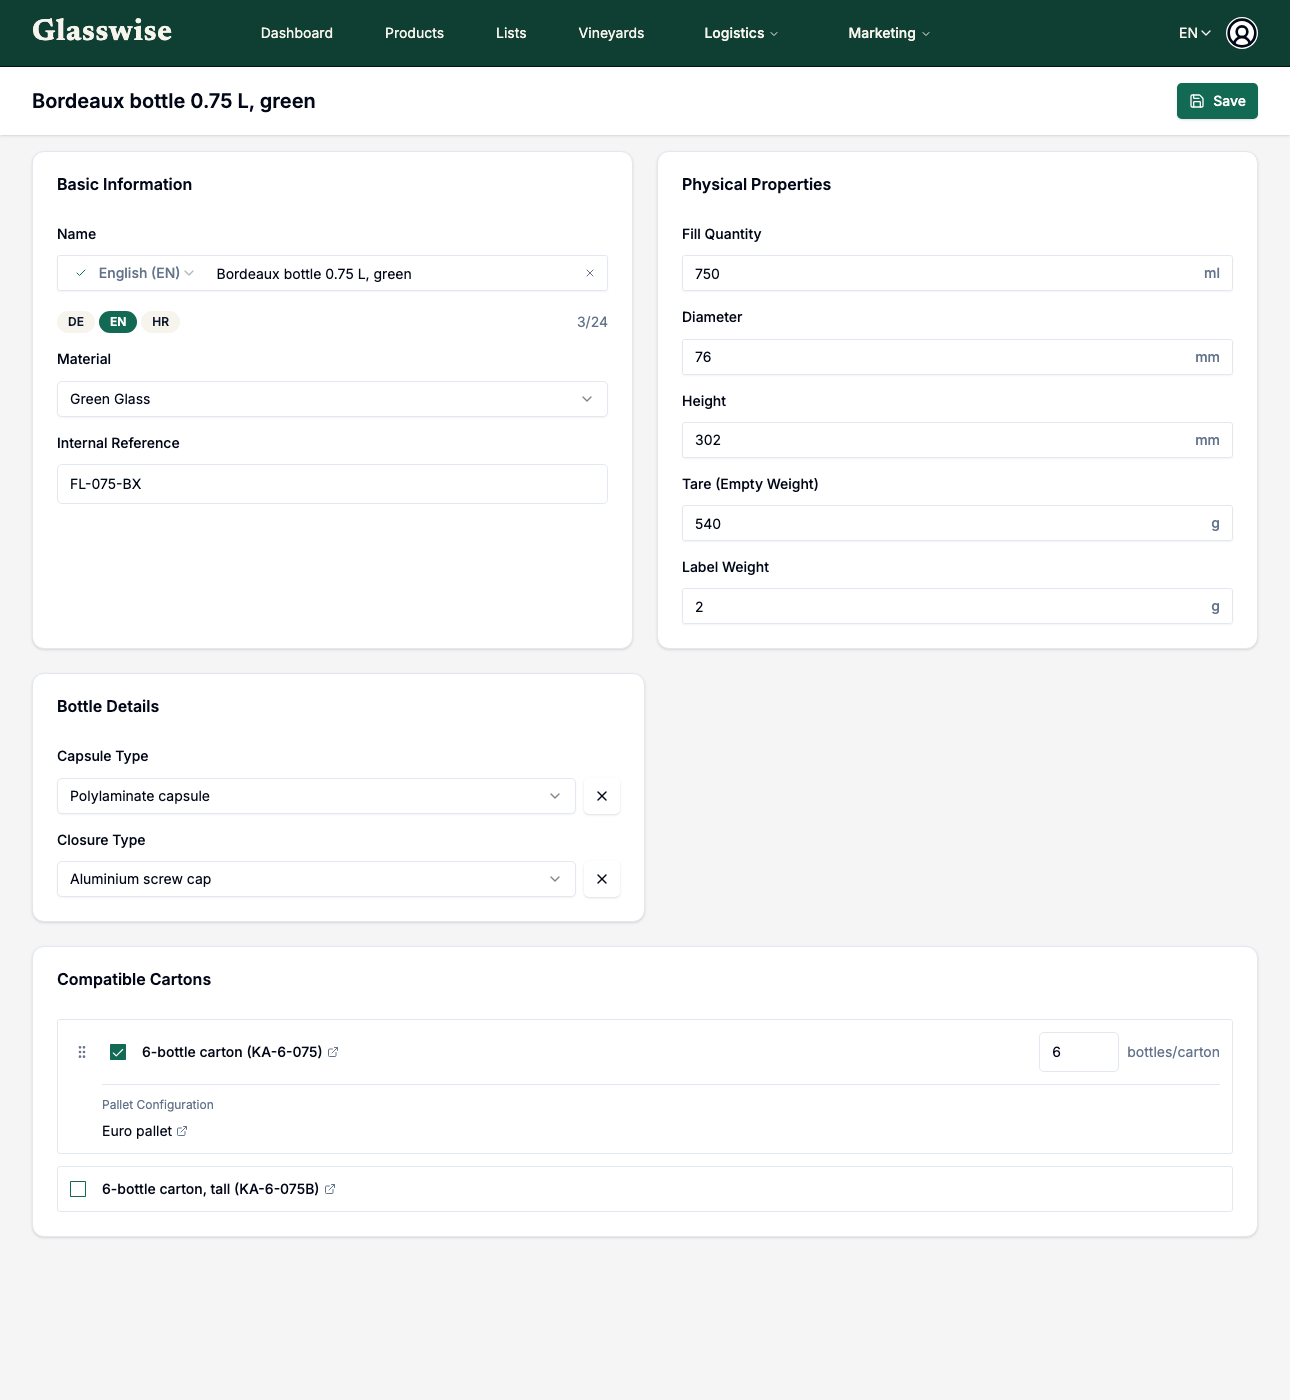
Task: Clear the Closure Type selection
Action: (602, 879)
